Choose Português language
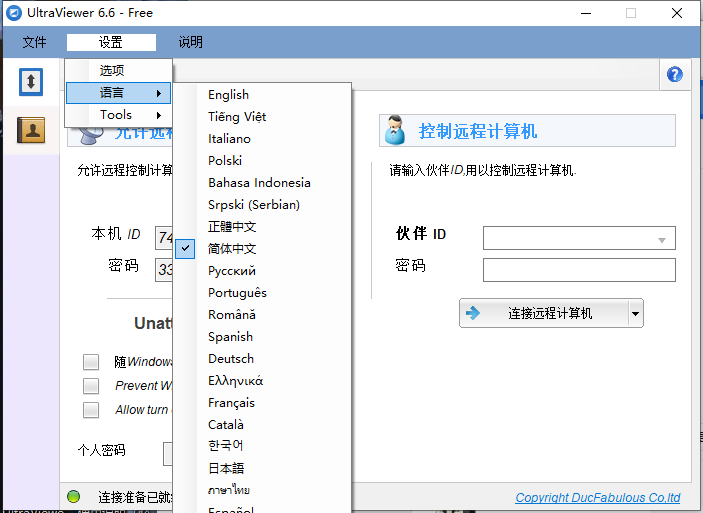 pos(262,292)
